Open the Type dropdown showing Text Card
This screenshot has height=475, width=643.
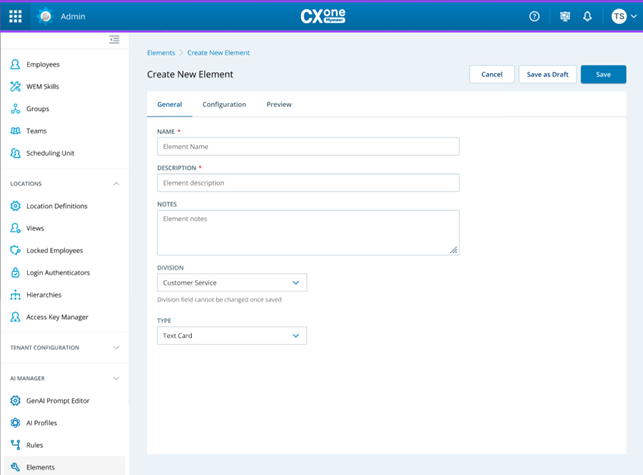232,336
